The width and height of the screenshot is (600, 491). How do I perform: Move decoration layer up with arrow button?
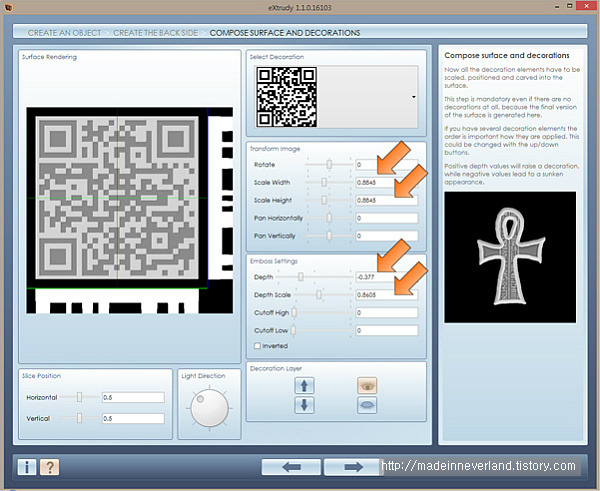tap(304, 385)
